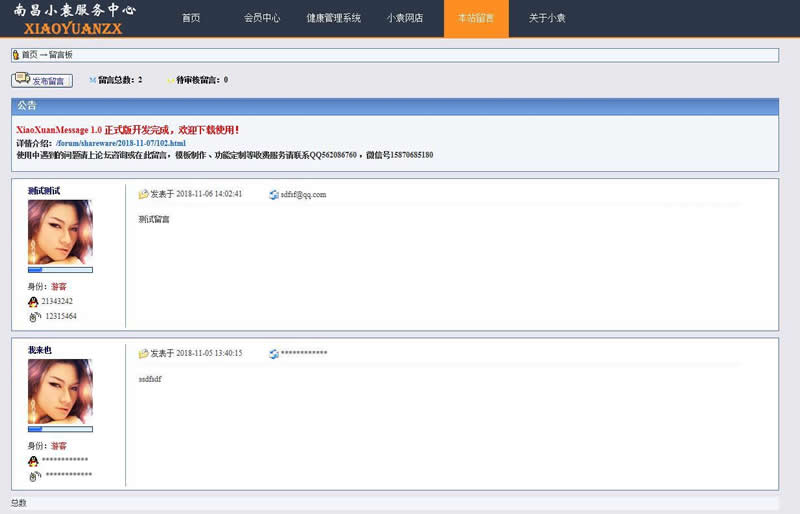Click the phone icon next to 12315464
Viewport: 800px width, 514px height.
(x=33, y=316)
